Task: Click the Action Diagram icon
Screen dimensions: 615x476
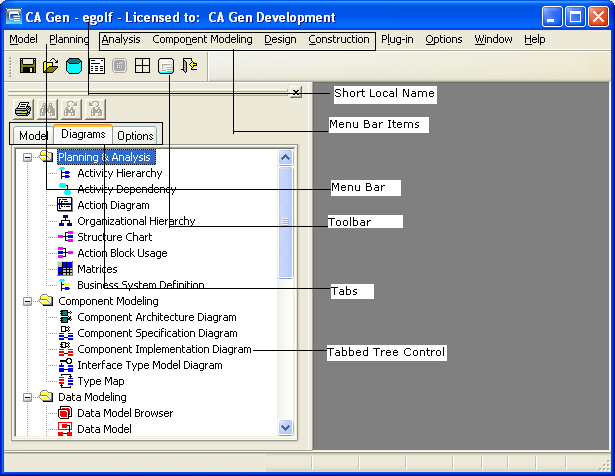Action: [65, 205]
